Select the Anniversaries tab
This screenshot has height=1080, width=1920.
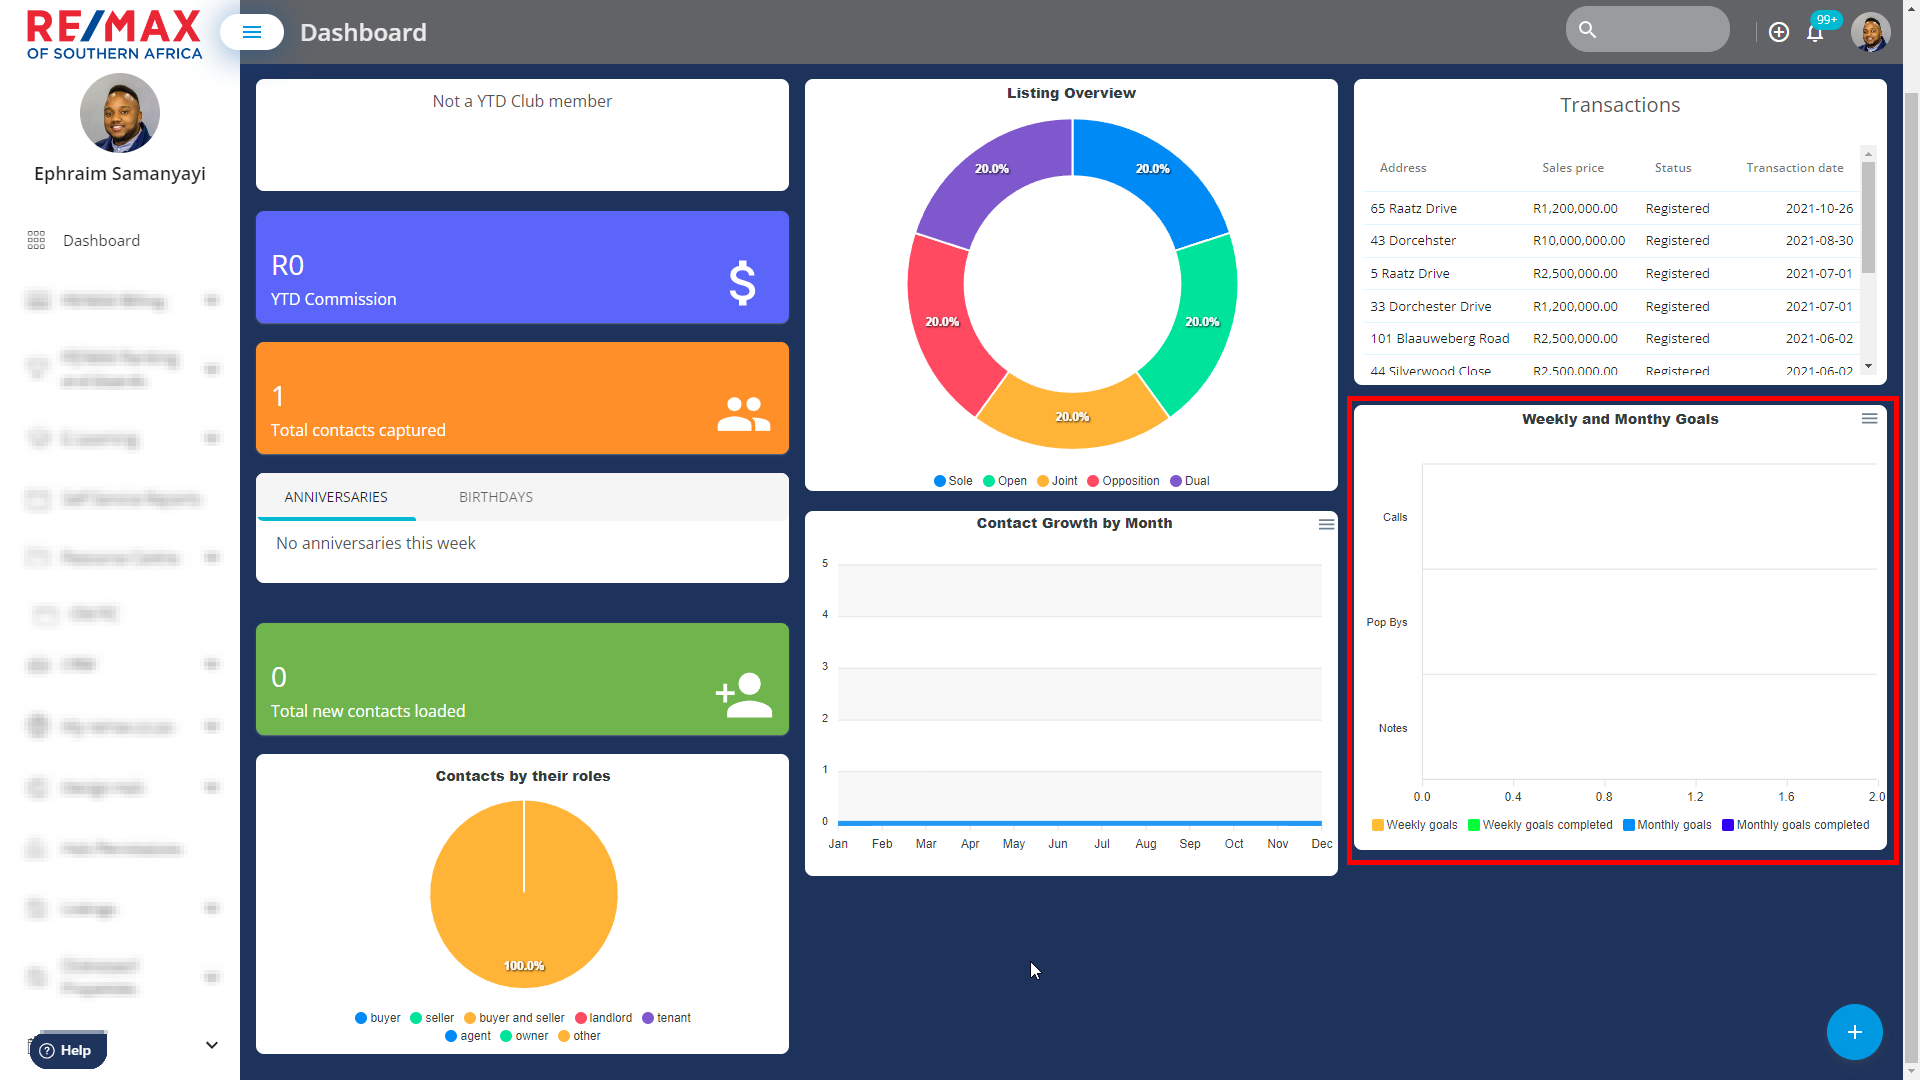(x=336, y=497)
